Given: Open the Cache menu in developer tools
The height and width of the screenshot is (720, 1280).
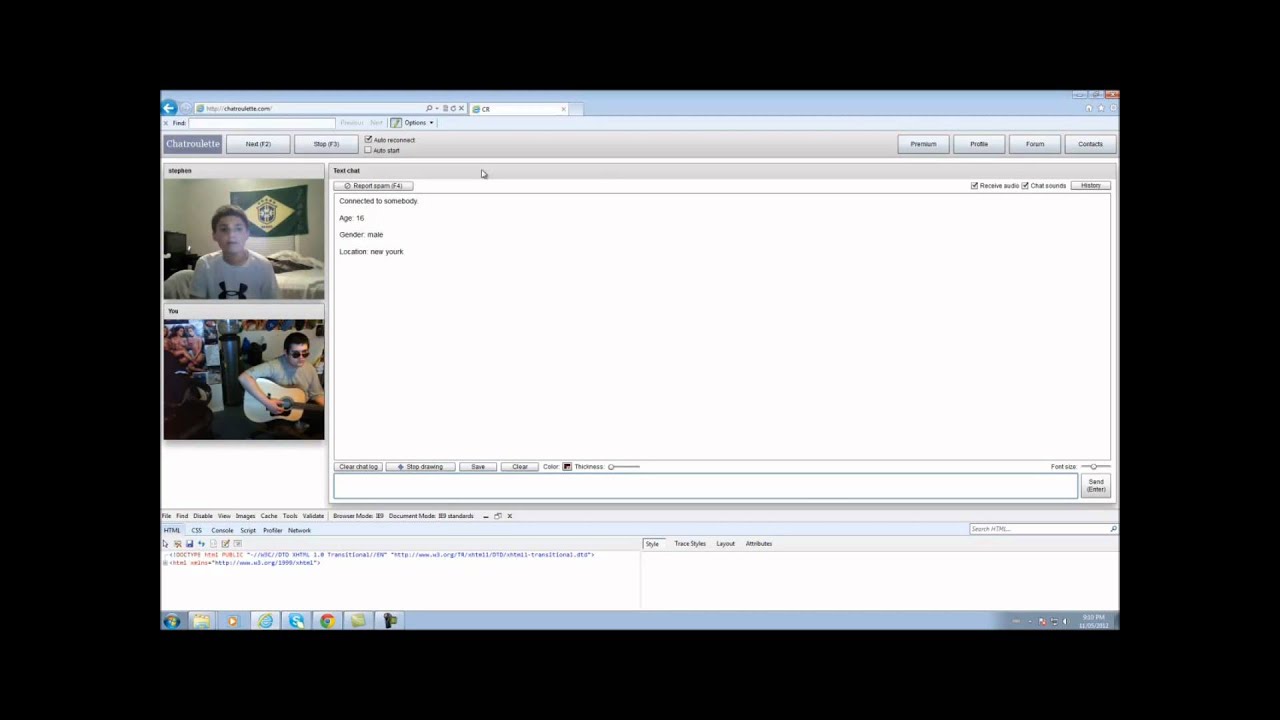Looking at the screenshot, I should click(x=269, y=516).
